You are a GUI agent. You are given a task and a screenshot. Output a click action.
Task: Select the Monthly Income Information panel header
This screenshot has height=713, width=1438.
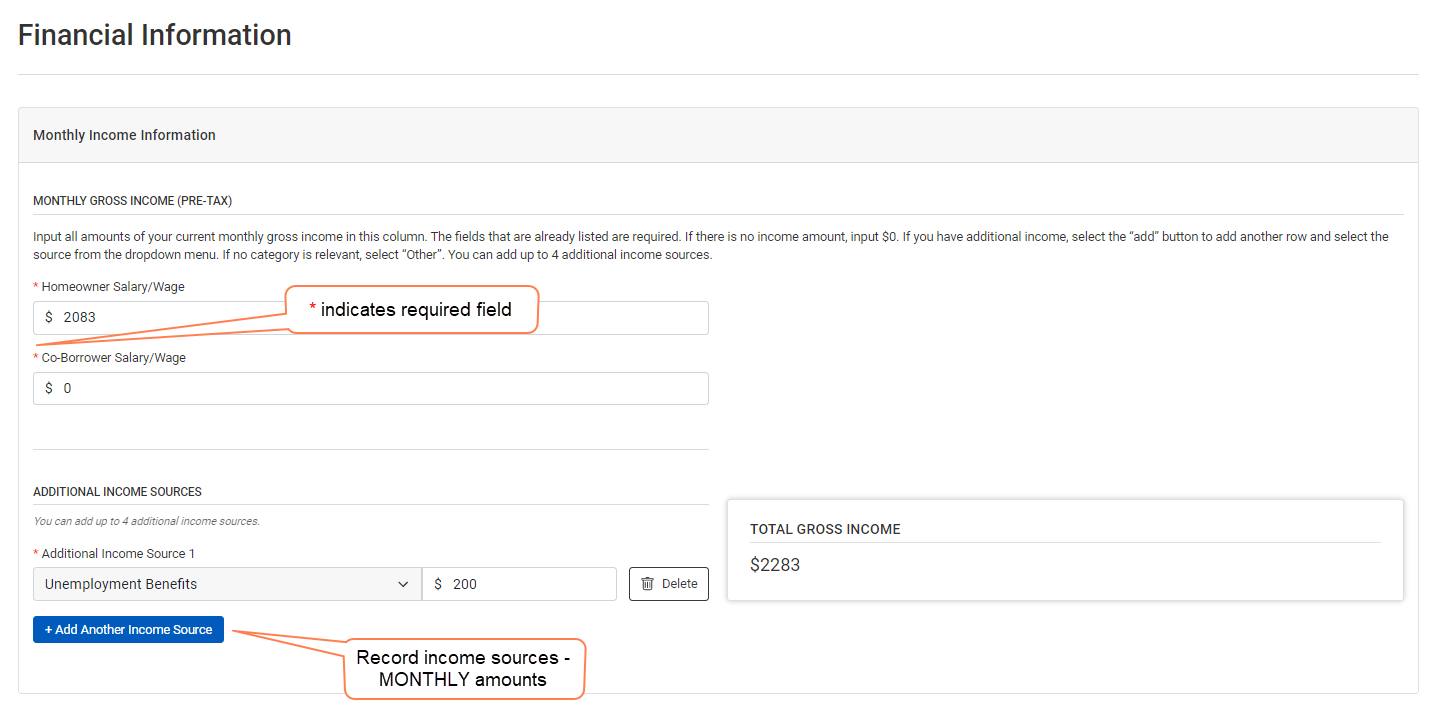[125, 135]
